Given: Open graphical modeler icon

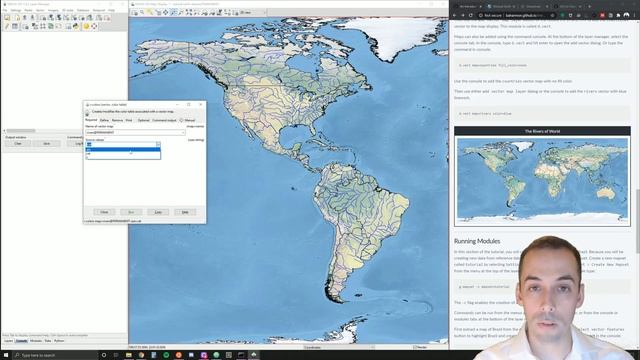Looking at the screenshot, I should pyautogui.click(x=51, y=26).
